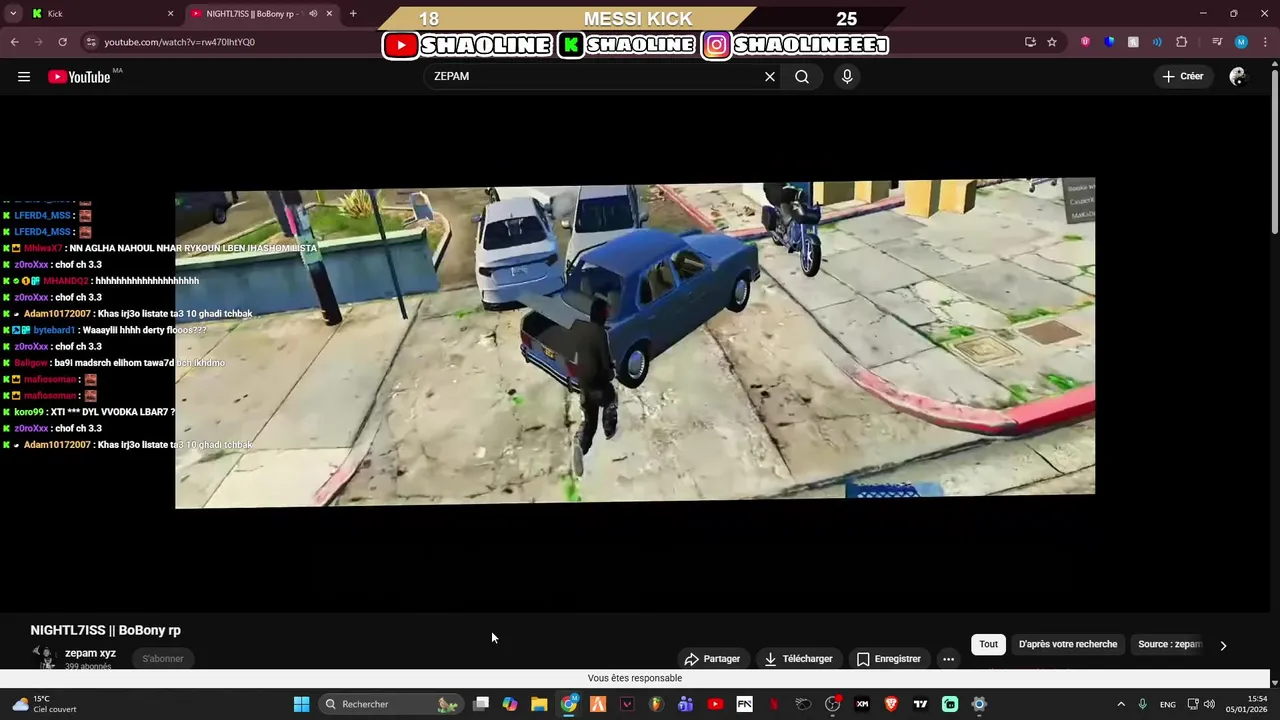Open the ENG language switcher
This screenshot has height=720, width=1280.
coord(1168,704)
